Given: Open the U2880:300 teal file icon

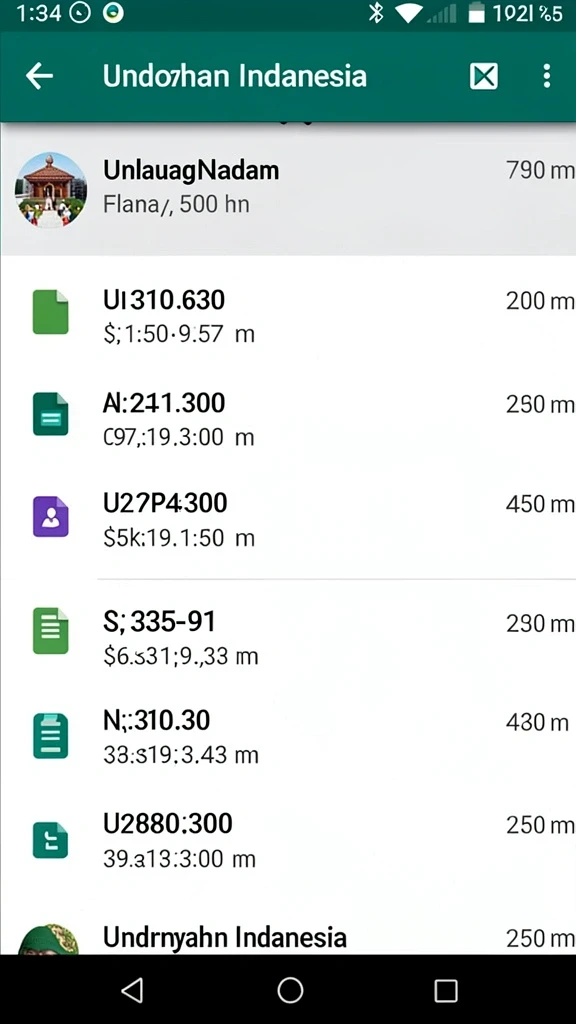Looking at the screenshot, I should pos(51,840).
